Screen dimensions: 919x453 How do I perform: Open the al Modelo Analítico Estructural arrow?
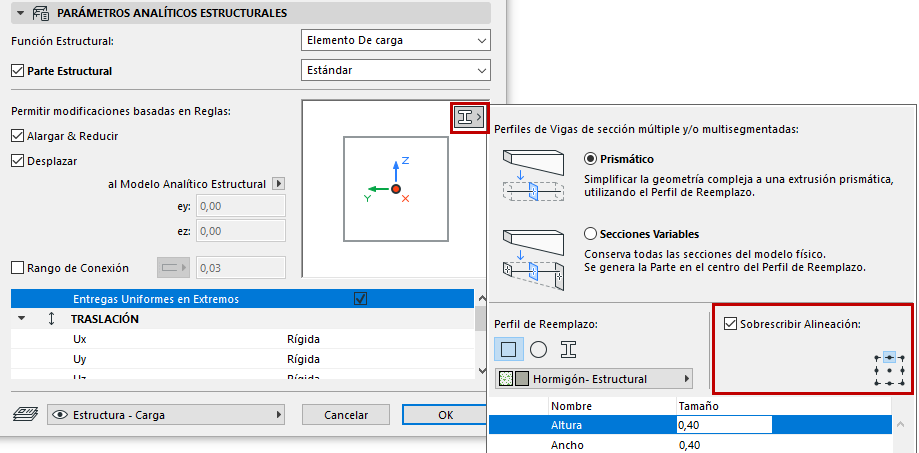[279, 184]
